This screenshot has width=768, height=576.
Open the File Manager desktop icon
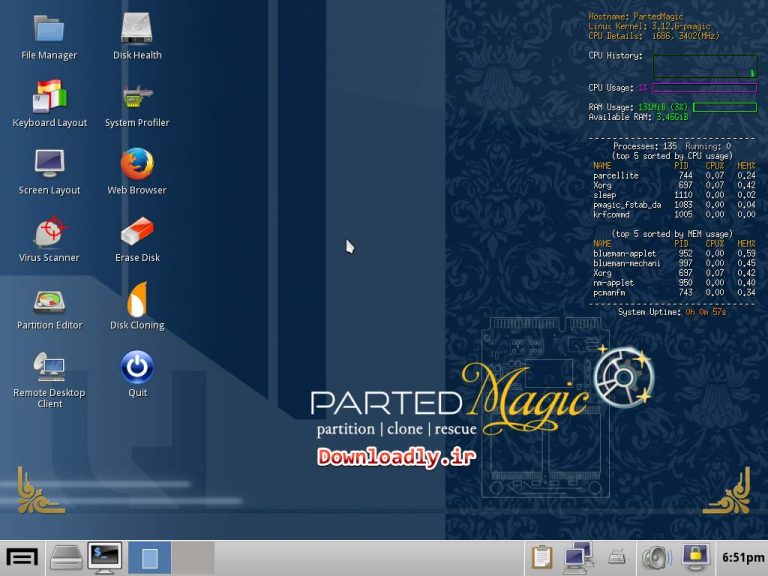pyautogui.click(x=48, y=29)
